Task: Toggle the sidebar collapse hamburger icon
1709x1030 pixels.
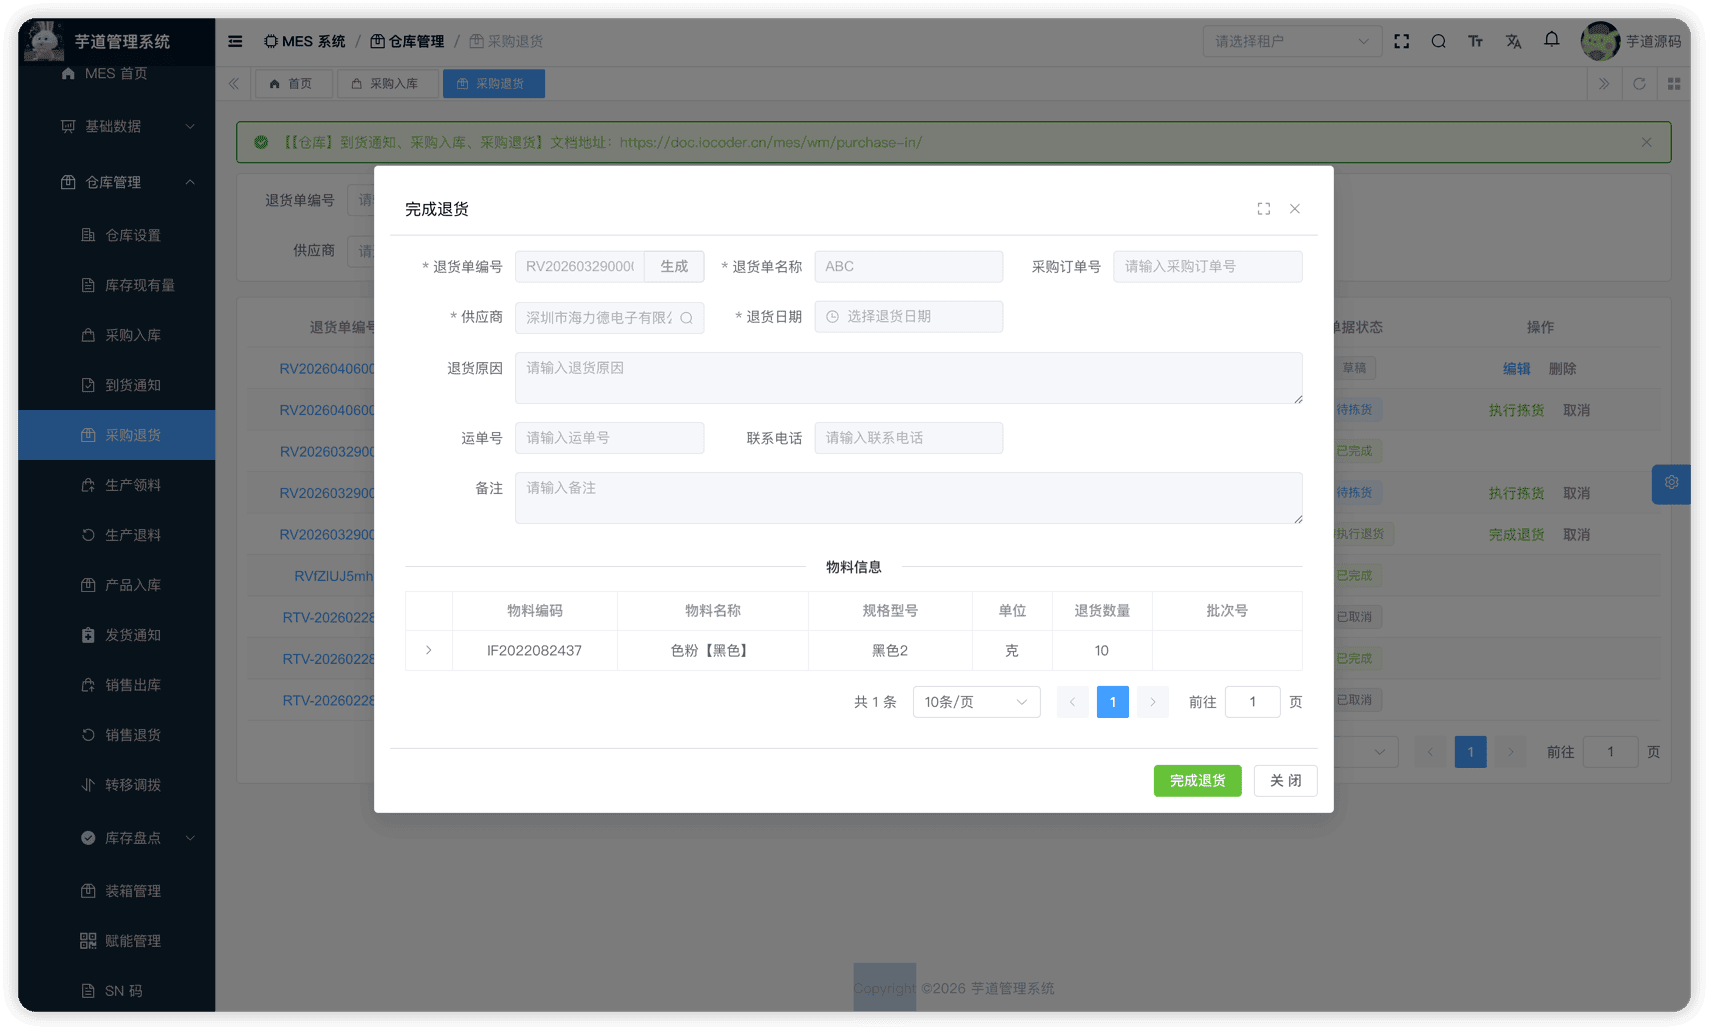Action: point(235,41)
